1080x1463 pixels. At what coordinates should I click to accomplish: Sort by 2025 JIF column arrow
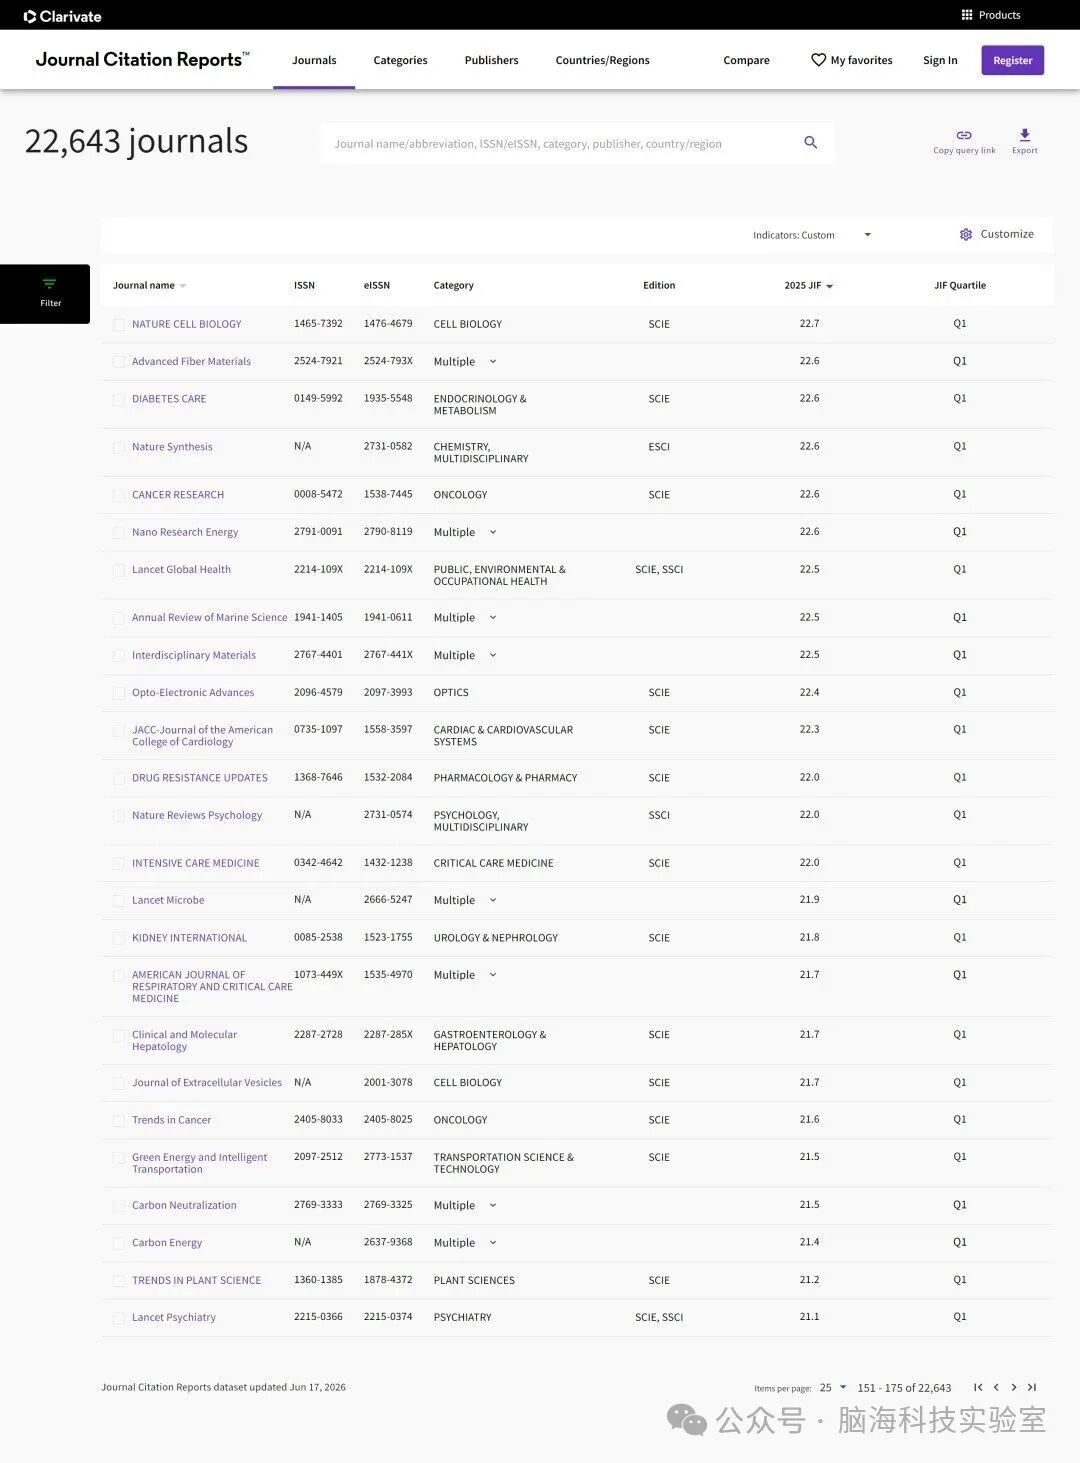(830, 286)
